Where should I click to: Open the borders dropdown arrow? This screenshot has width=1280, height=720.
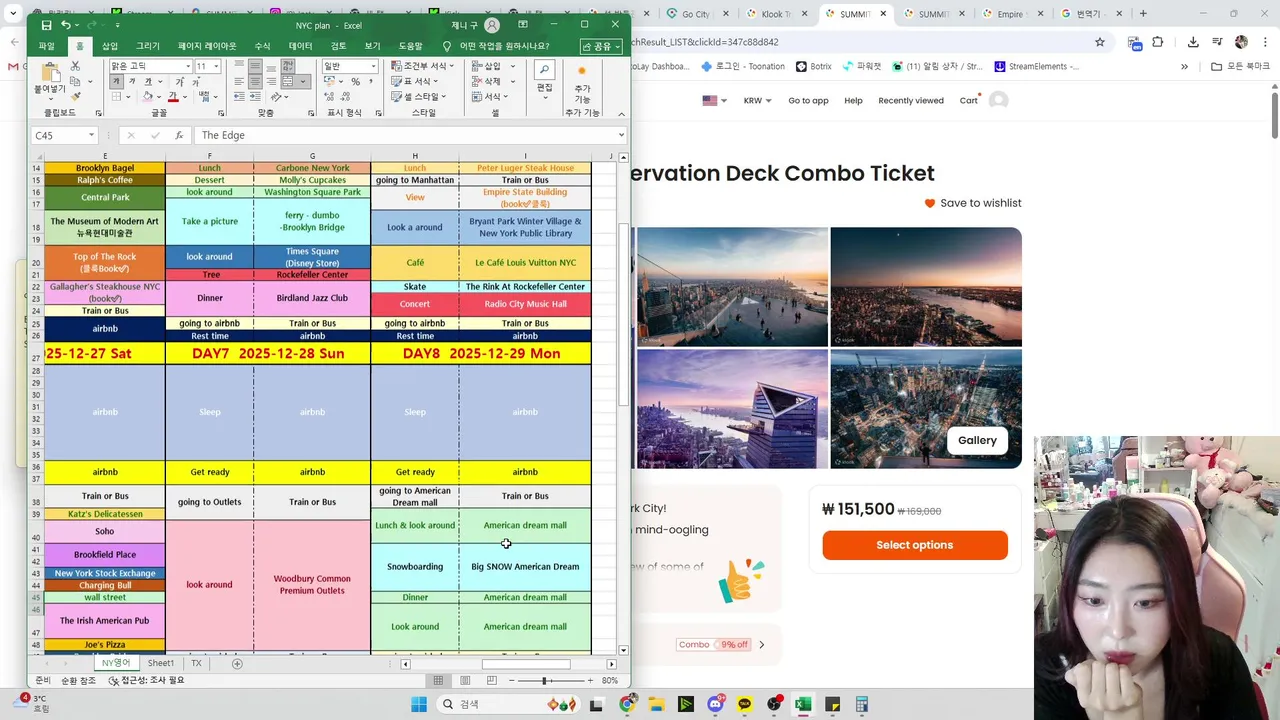tap(128, 97)
